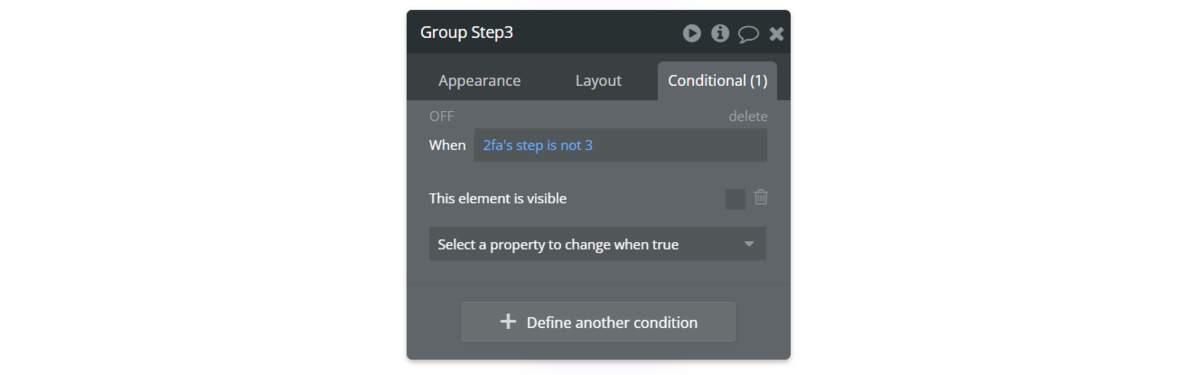This screenshot has height=375, width=1200.
Task: Check the This element is visible box
Action: tap(735, 199)
